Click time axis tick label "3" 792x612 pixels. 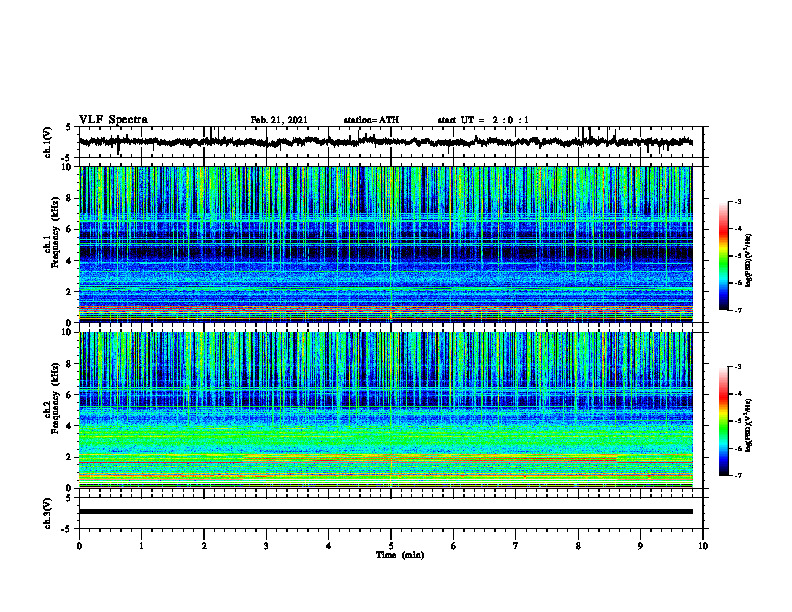[266, 546]
